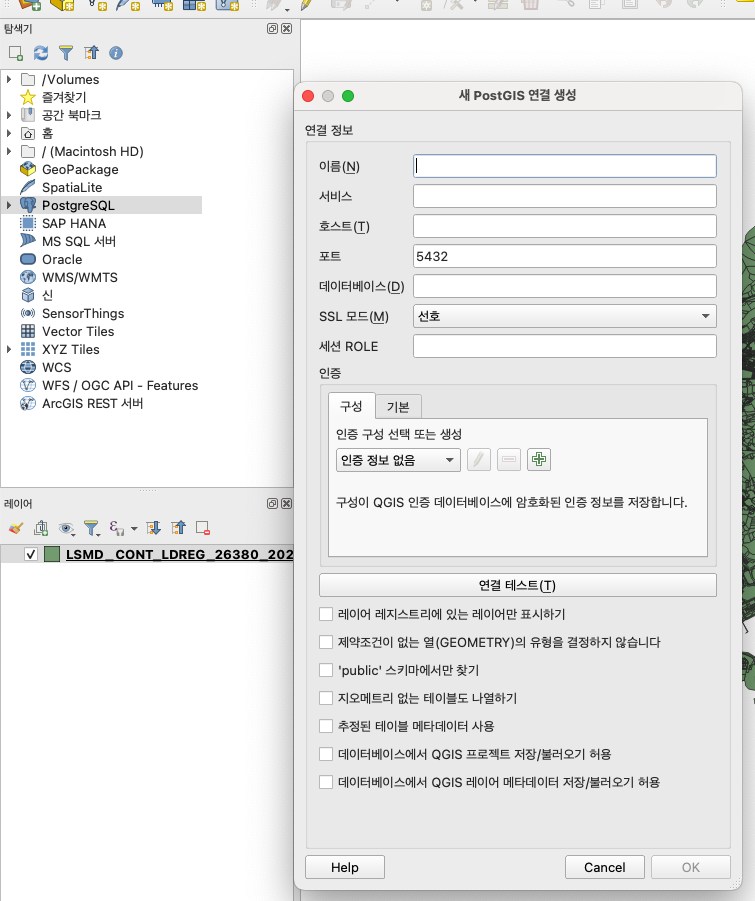Click Add Group icon in Layers panel
The height and width of the screenshot is (901, 755).
pos(41,528)
